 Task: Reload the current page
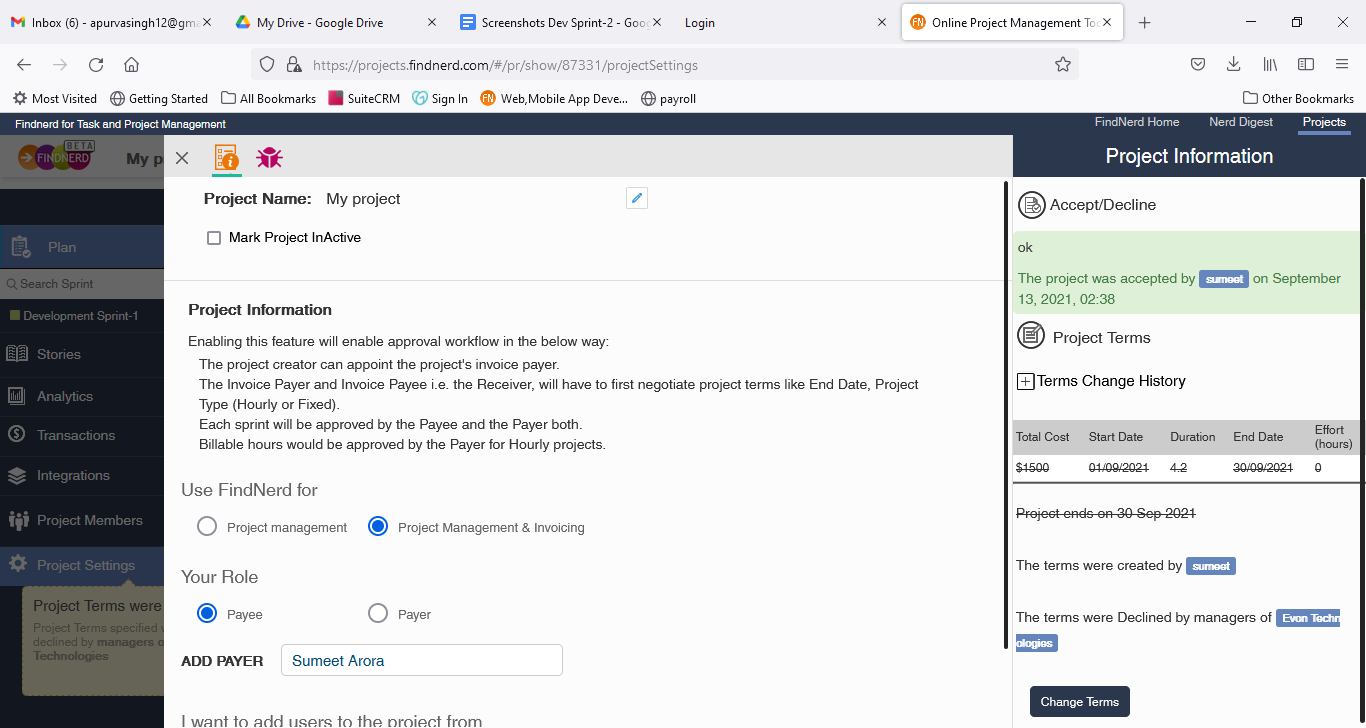[96, 64]
